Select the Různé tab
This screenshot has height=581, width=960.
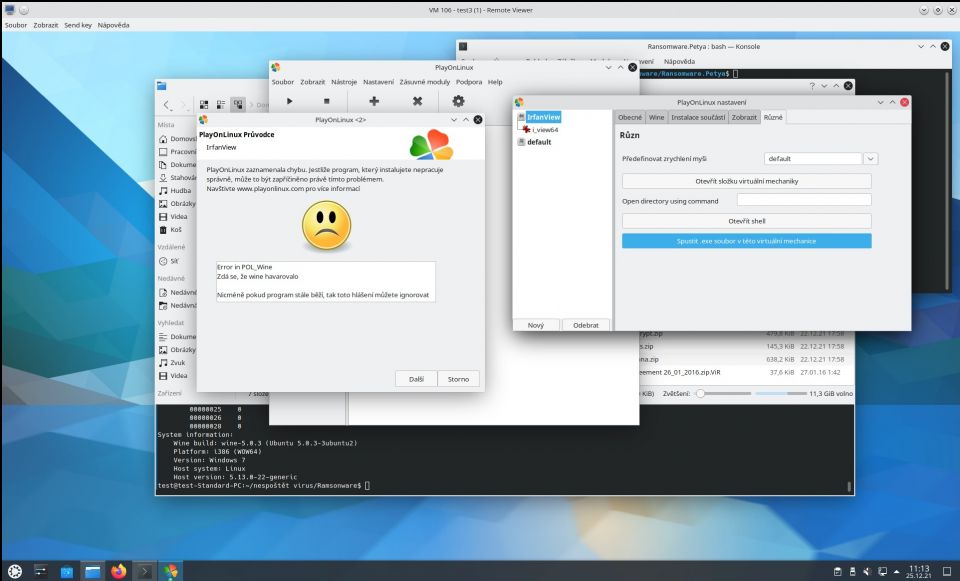773,117
